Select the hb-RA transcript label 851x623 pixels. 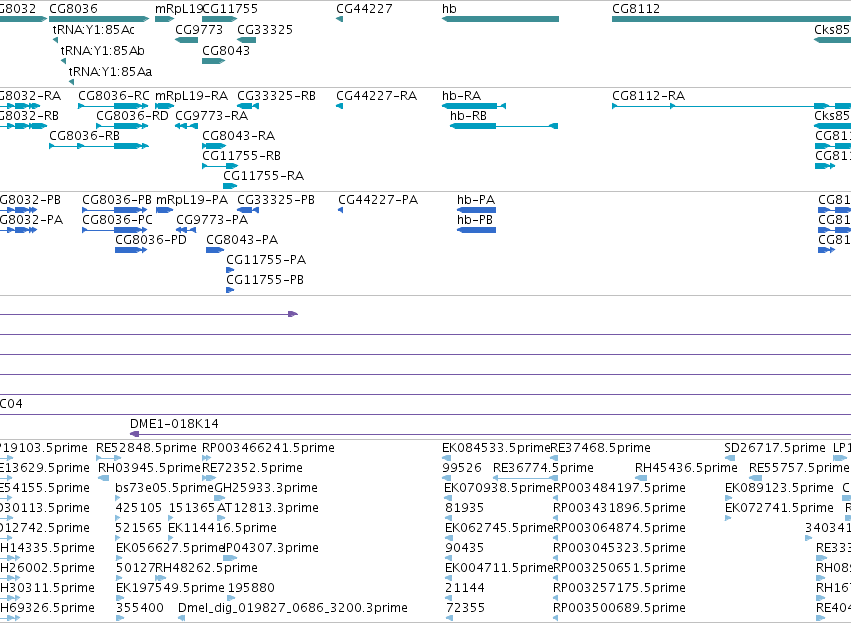click(461, 96)
